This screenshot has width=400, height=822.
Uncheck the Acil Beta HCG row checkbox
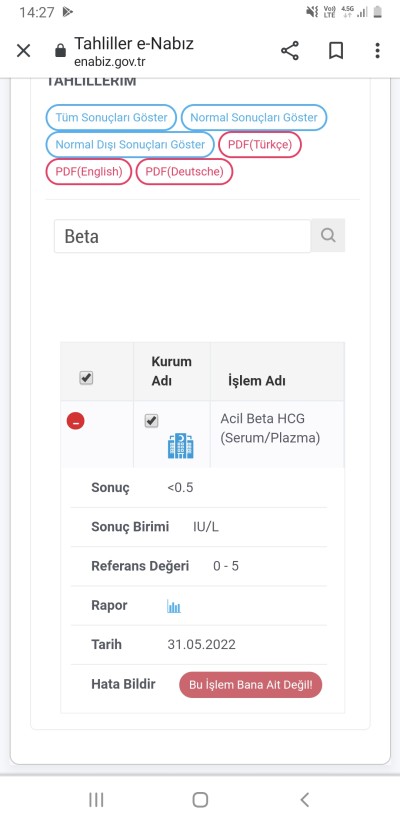coord(152,420)
